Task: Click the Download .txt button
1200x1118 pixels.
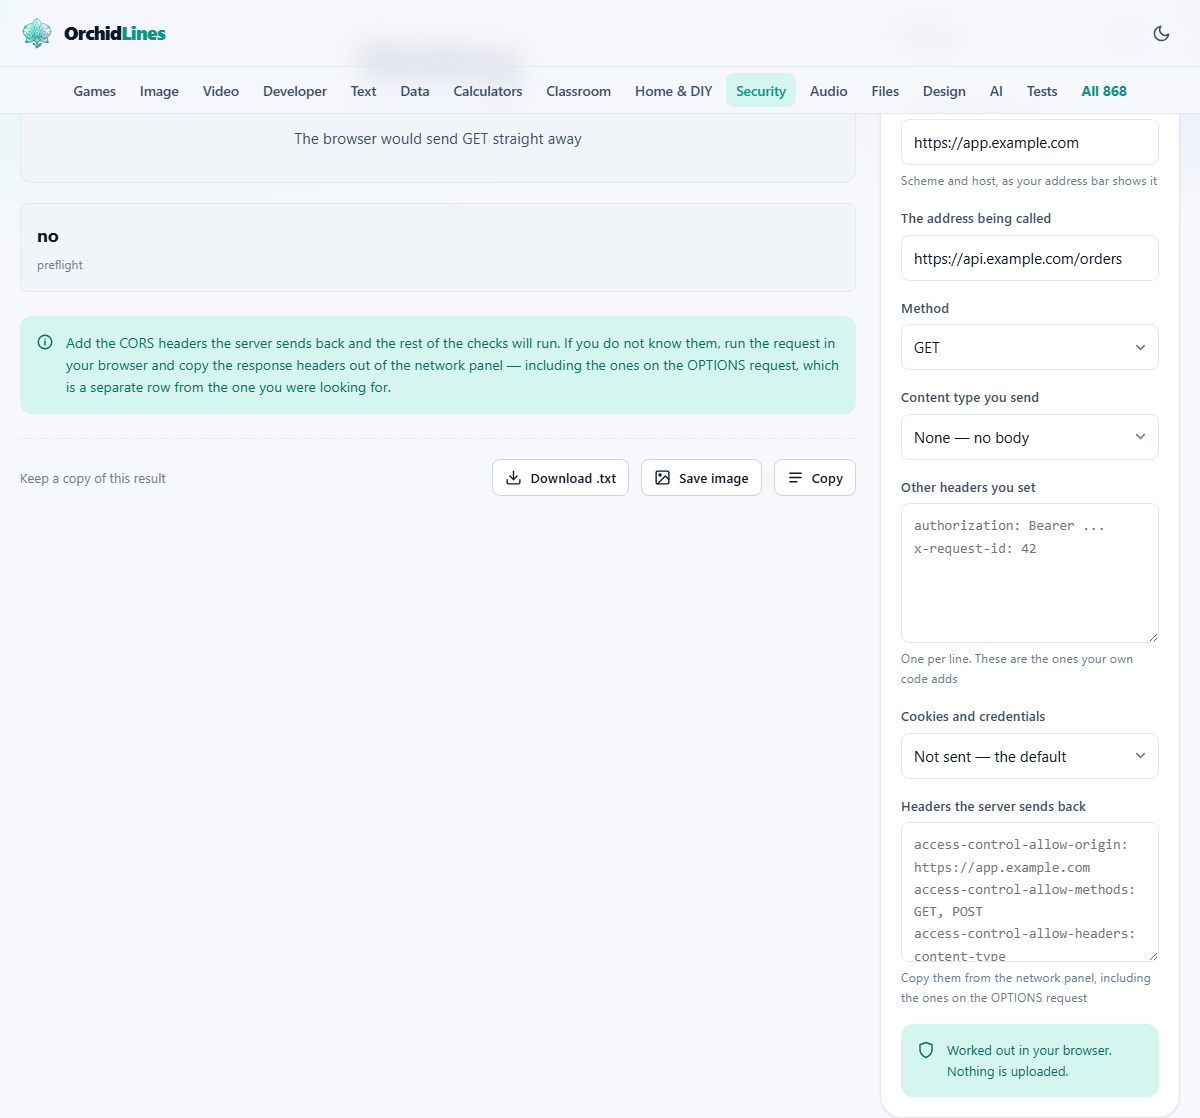Action: [560, 478]
